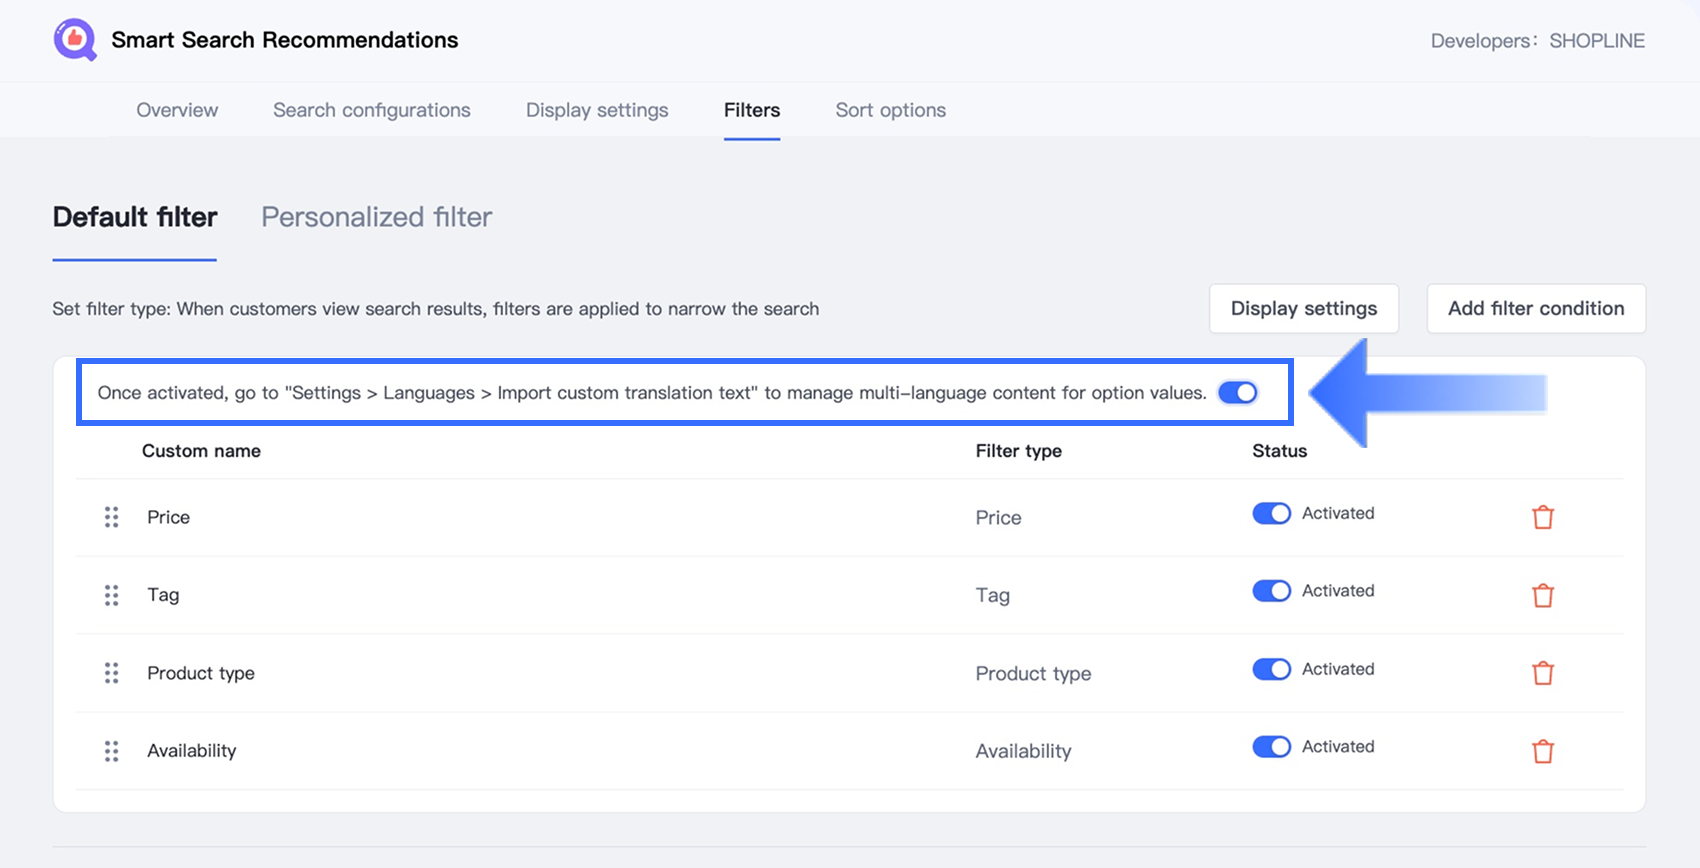Click the drag handle beside Availability
Image resolution: width=1700 pixels, height=868 pixels.
(x=111, y=751)
